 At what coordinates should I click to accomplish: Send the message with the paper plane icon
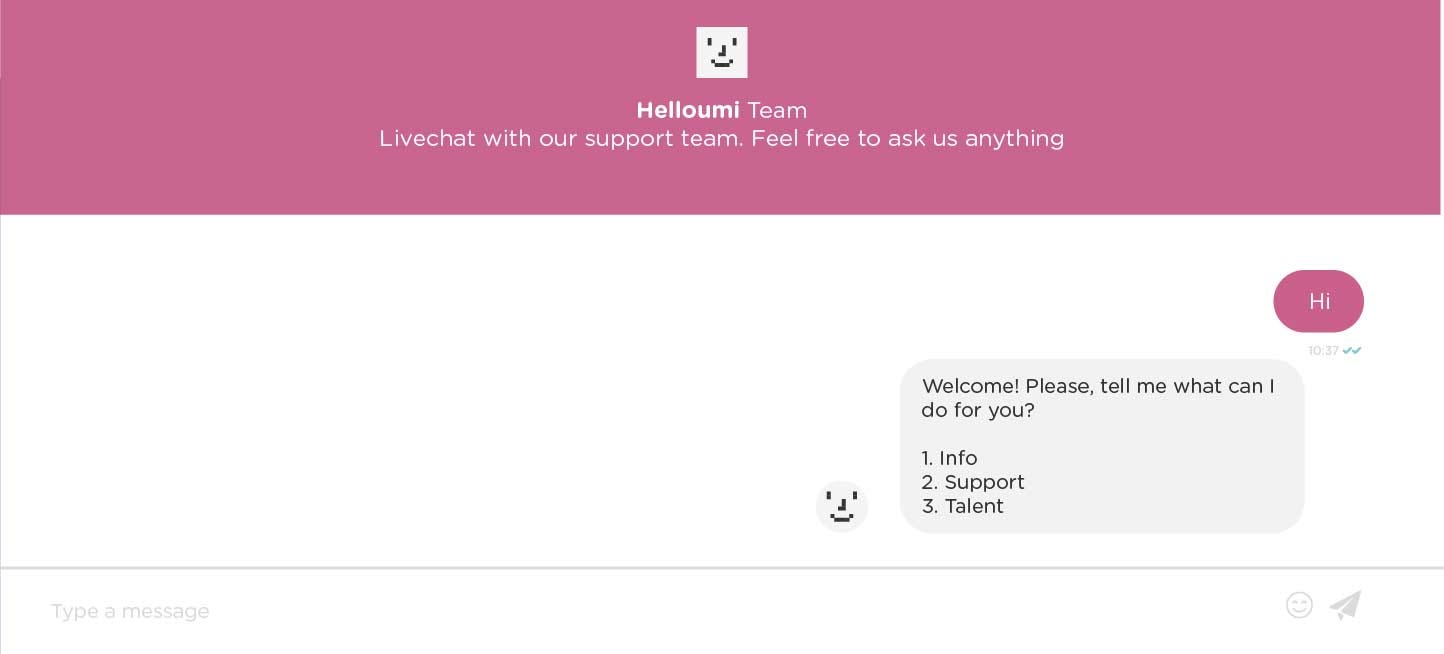(x=1345, y=605)
